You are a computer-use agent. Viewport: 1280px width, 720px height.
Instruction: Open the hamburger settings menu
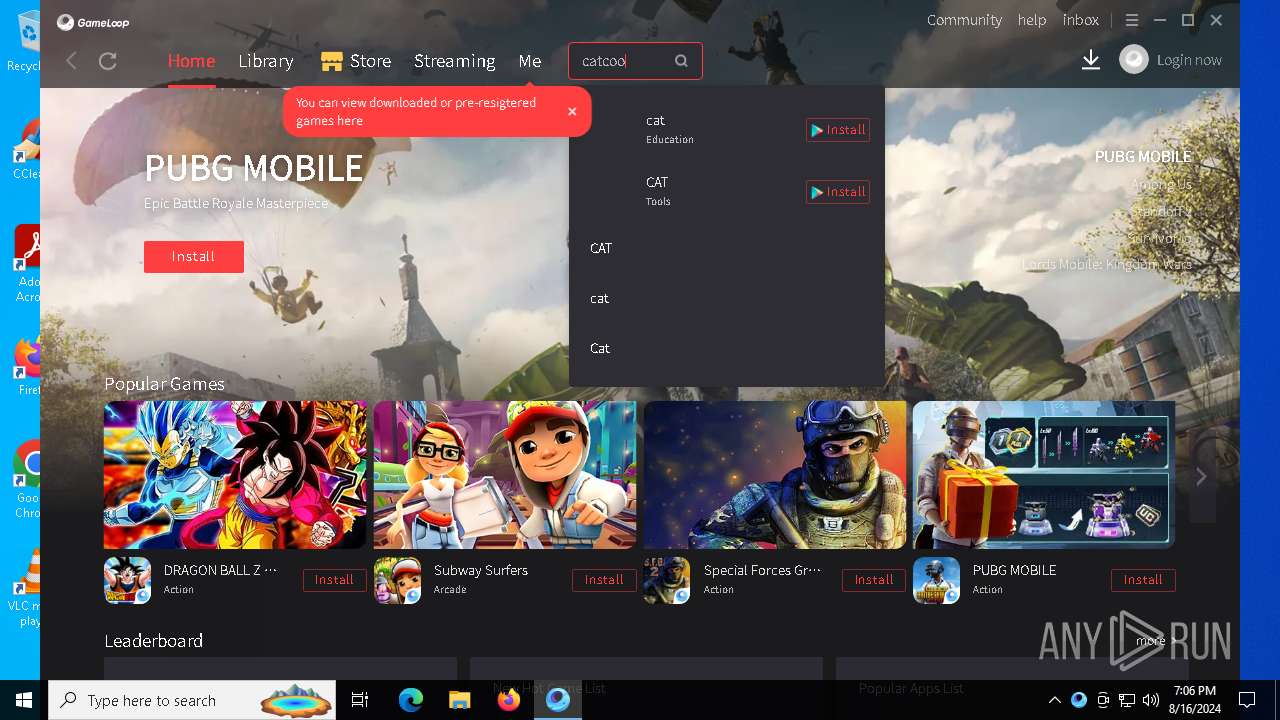pos(1131,20)
